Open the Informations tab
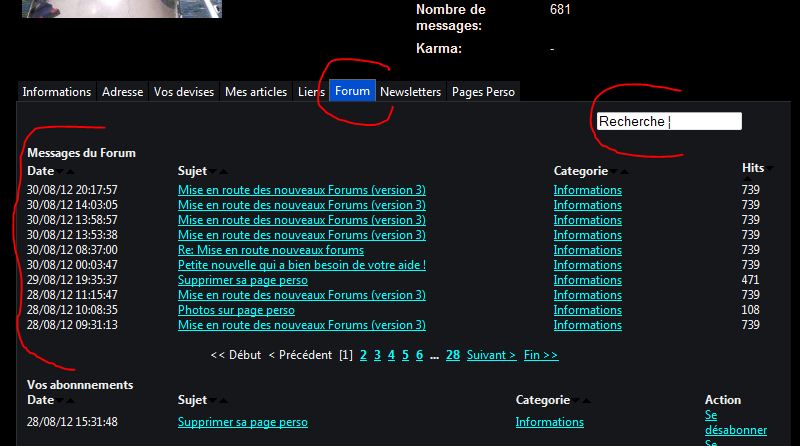The height and width of the screenshot is (446, 800). point(57,92)
